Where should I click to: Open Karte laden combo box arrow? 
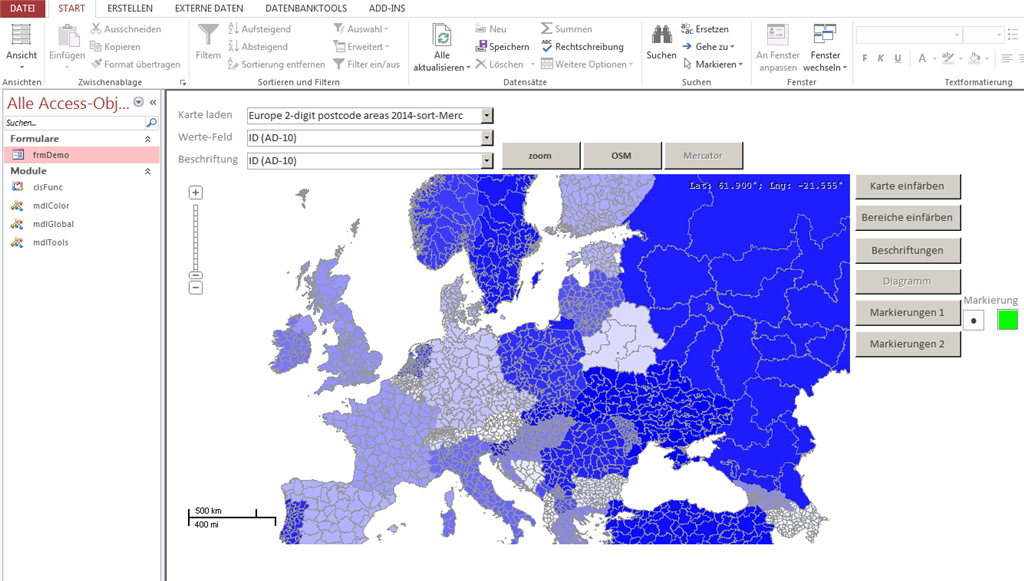487,116
